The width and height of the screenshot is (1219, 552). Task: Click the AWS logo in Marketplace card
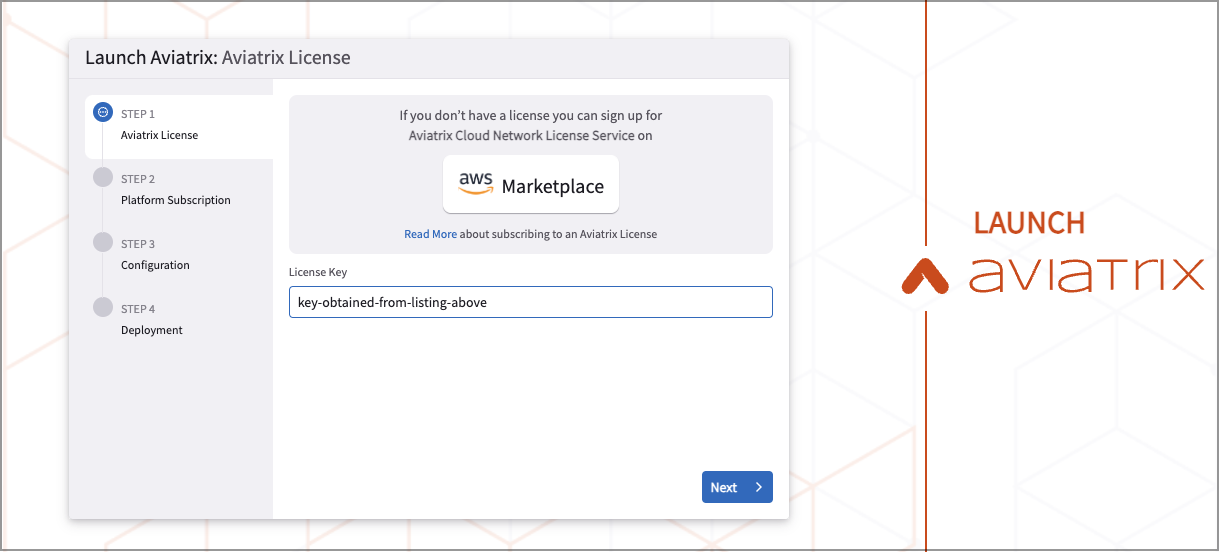pyautogui.click(x=476, y=184)
